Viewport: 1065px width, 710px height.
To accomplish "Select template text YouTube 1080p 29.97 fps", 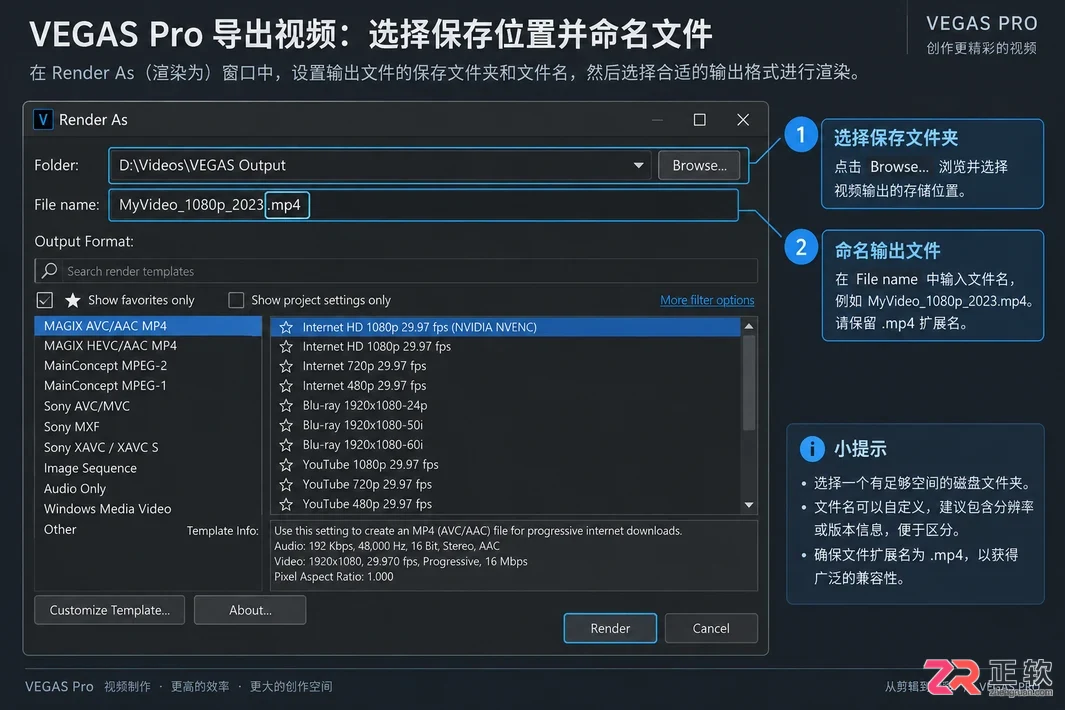I will (370, 465).
